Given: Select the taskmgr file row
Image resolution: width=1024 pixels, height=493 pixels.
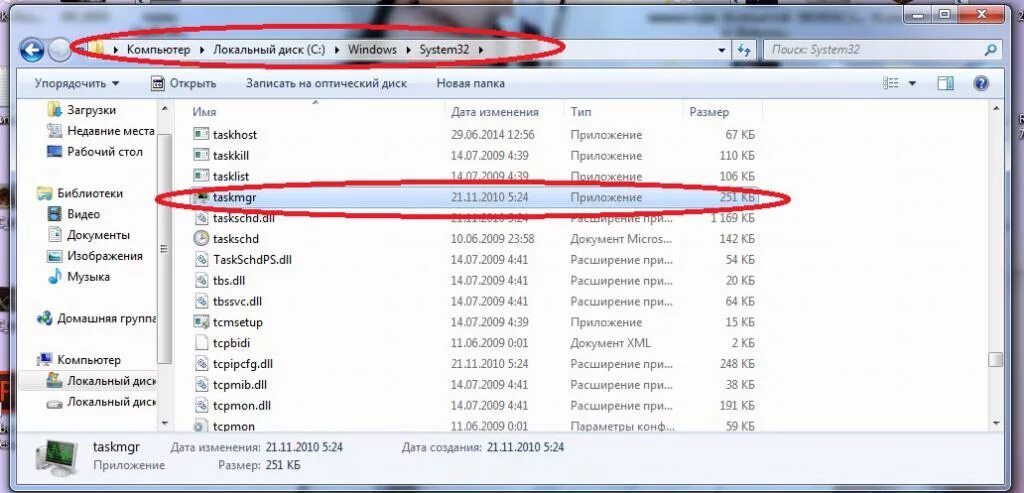Looking at the screenshot, I should click(475, 197).
